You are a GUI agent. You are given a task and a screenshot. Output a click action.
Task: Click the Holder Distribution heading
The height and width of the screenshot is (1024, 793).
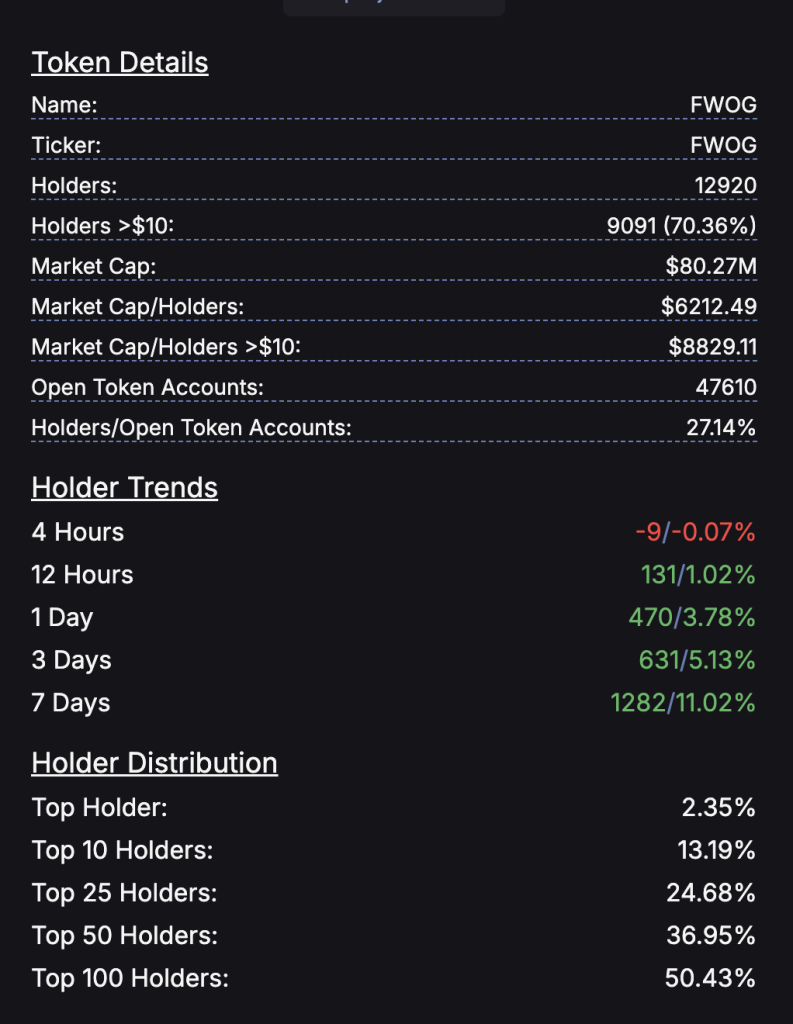154,763
